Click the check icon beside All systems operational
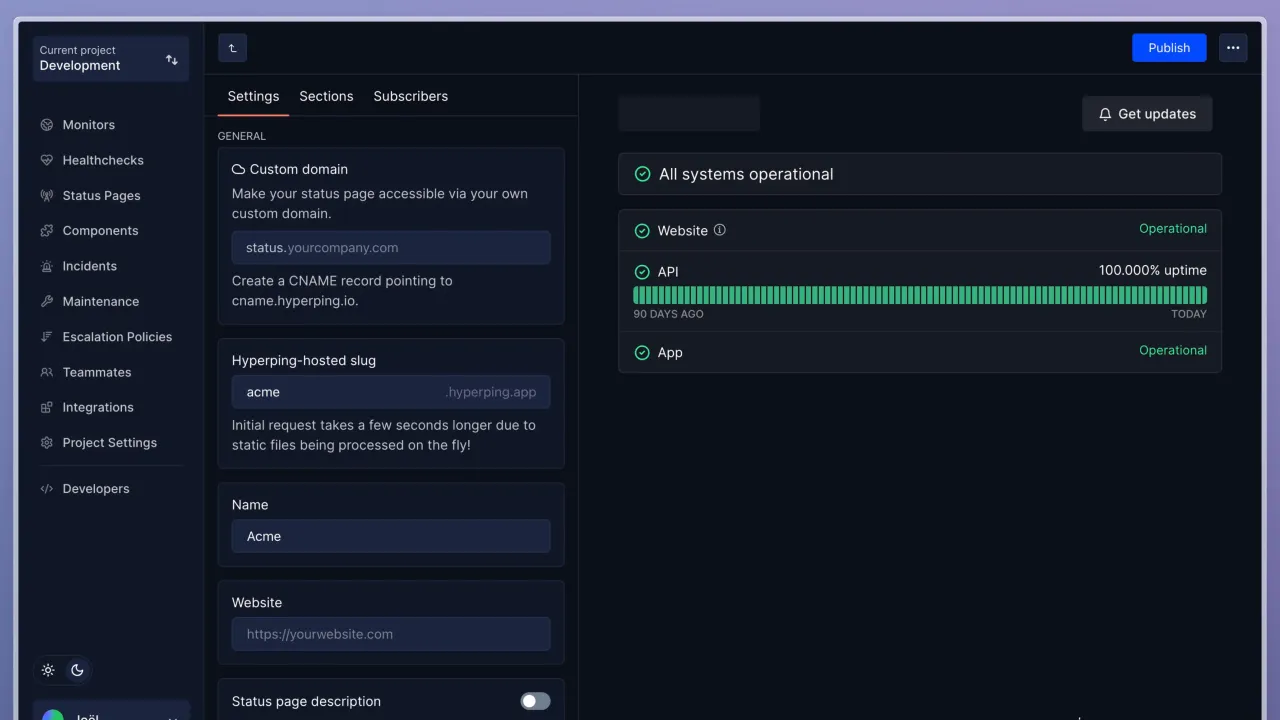The height and width of the screenshot is (720, 1280). coord(642,174)
